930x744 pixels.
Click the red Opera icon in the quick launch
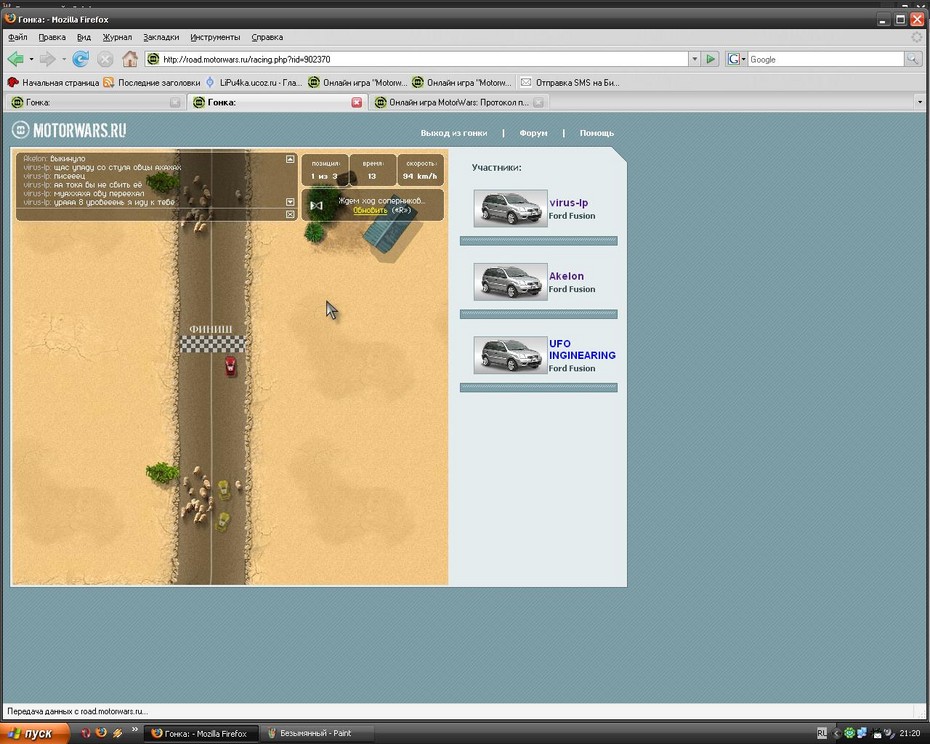pos(86,733)
